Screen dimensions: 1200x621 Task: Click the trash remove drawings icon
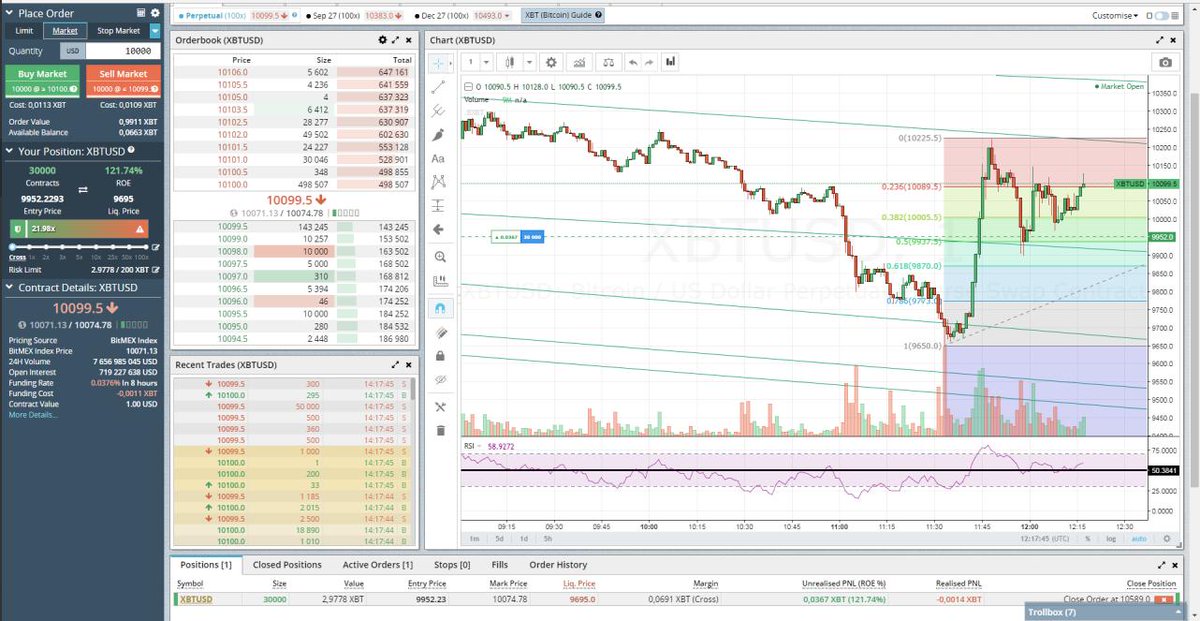tap(440, 431)
